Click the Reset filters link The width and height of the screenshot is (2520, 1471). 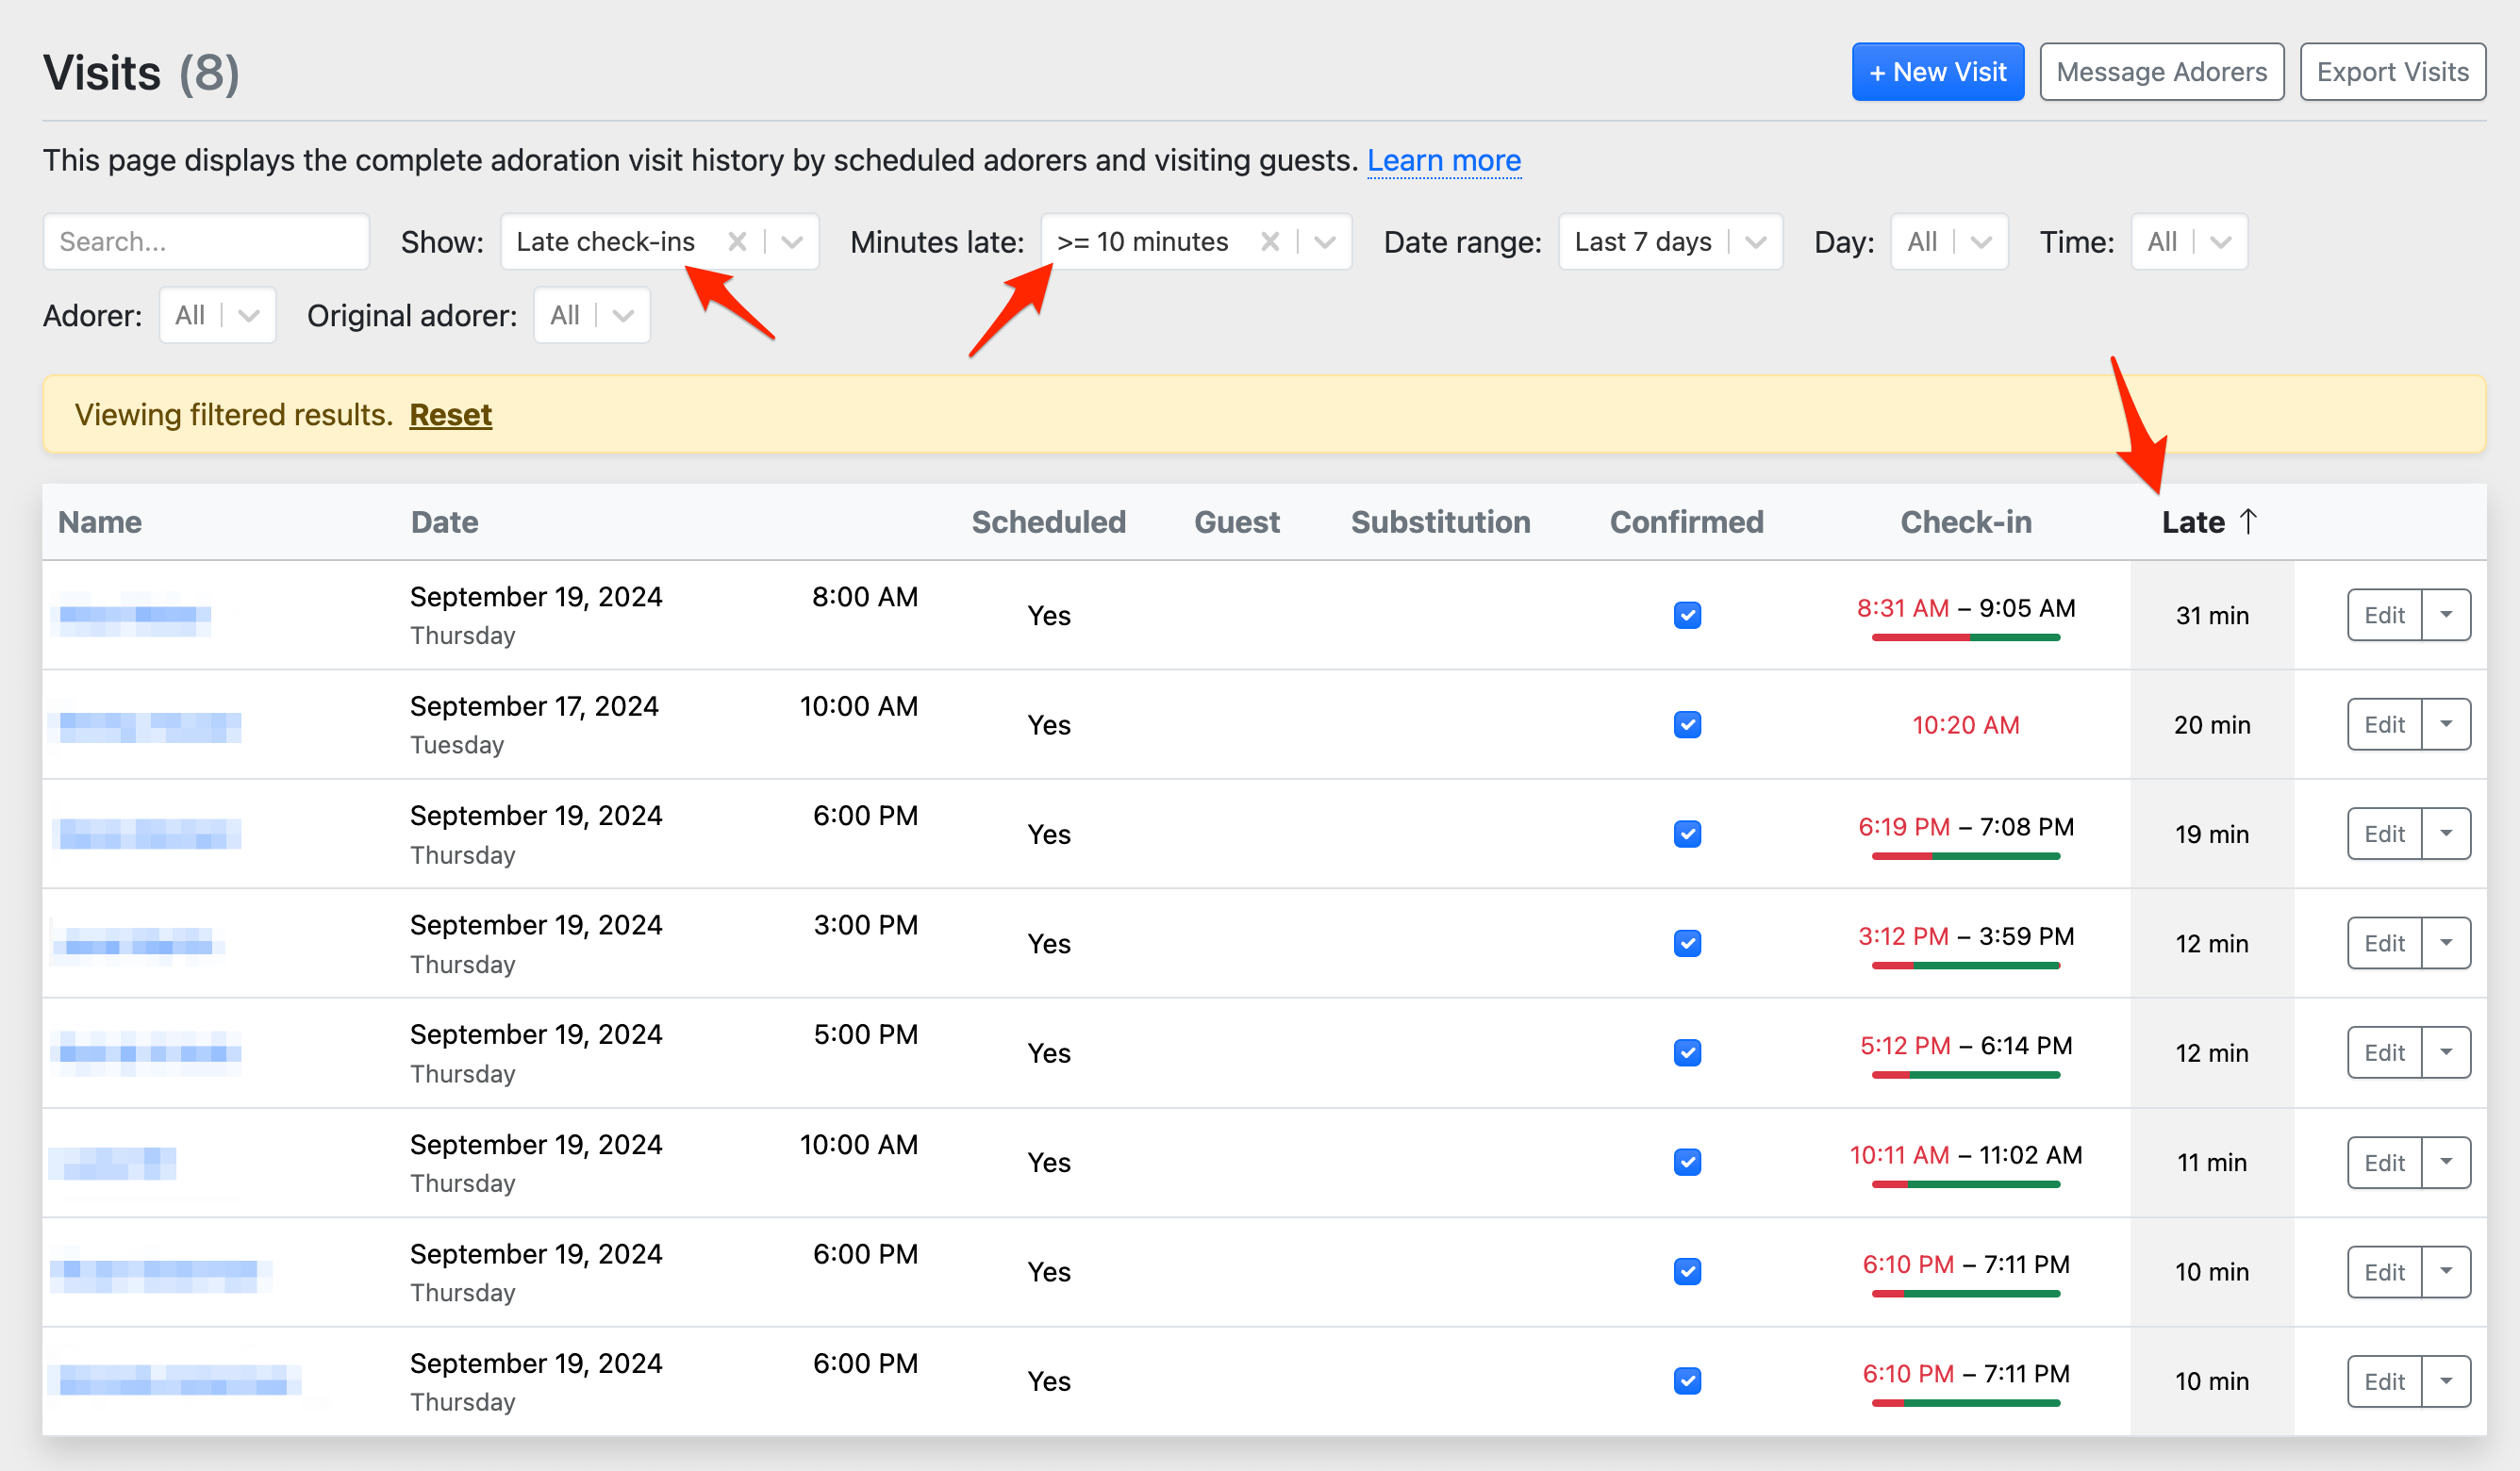[450, 414]
